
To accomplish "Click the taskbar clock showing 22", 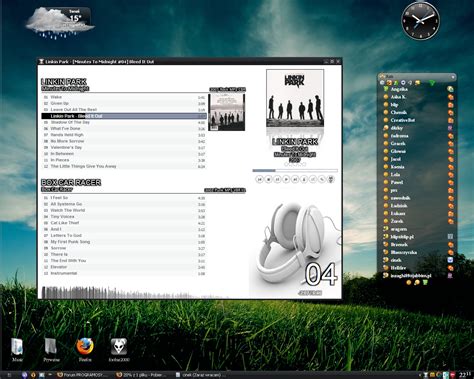I will coord(464,375).
